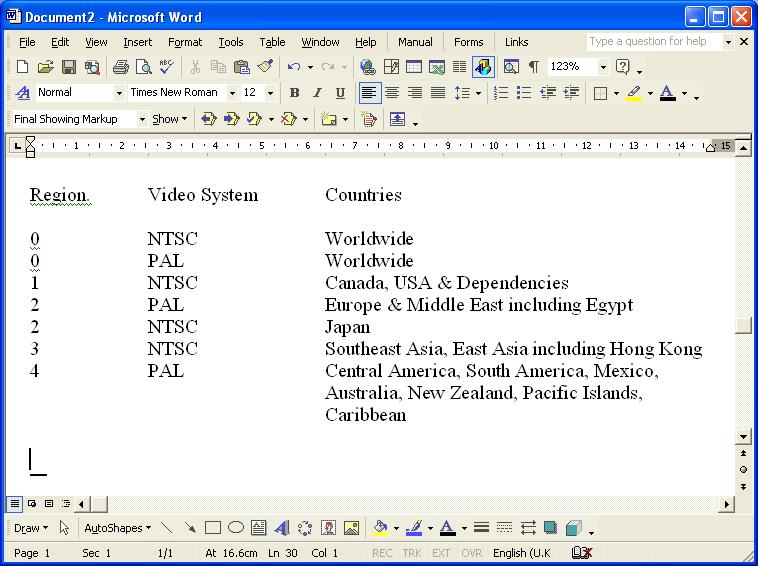Paste from the clipboard
The width and height of the screenshot is (758, 566).
[x=241, y=67]
